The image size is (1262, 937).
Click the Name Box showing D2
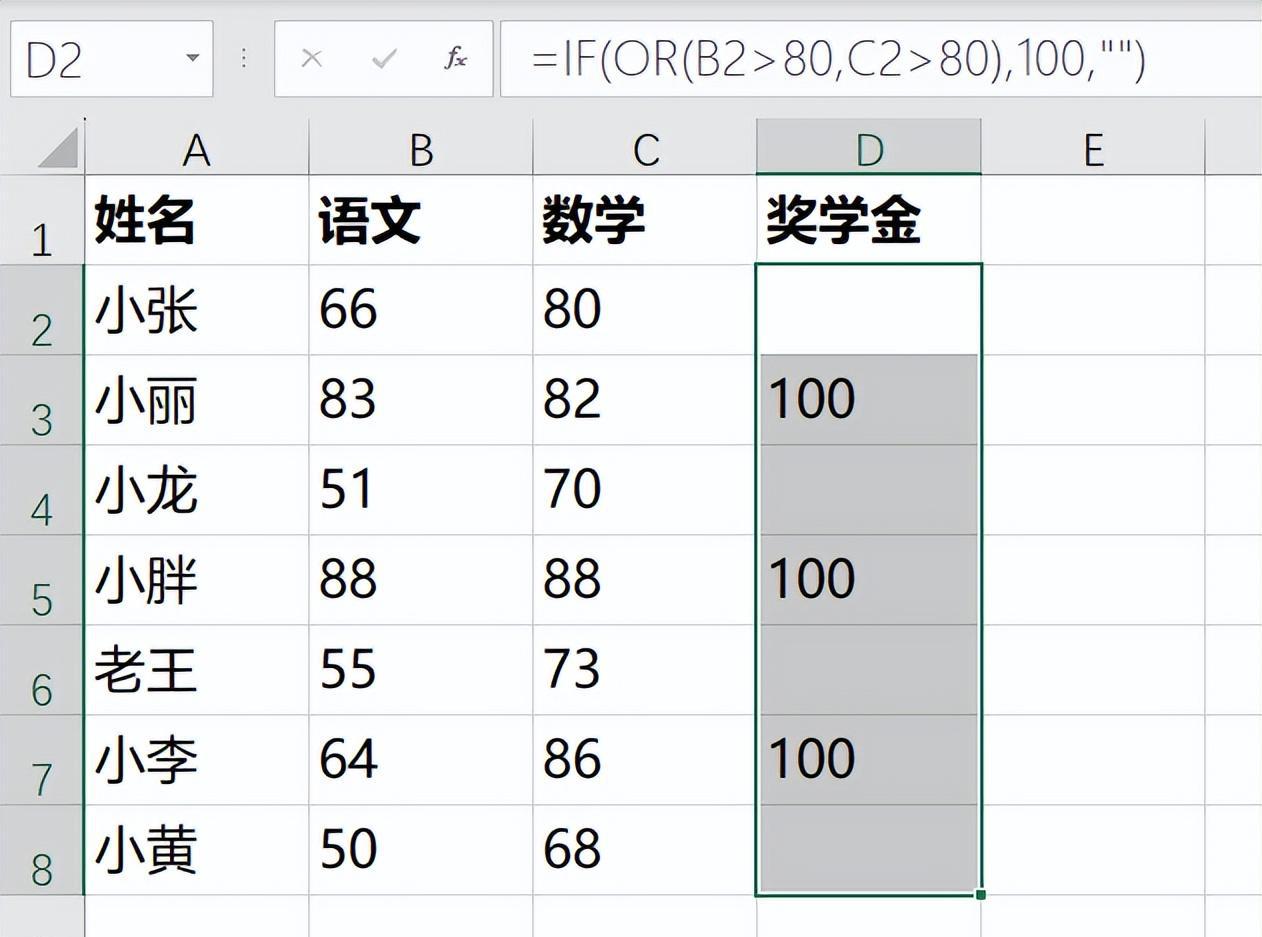coord(111,59)
